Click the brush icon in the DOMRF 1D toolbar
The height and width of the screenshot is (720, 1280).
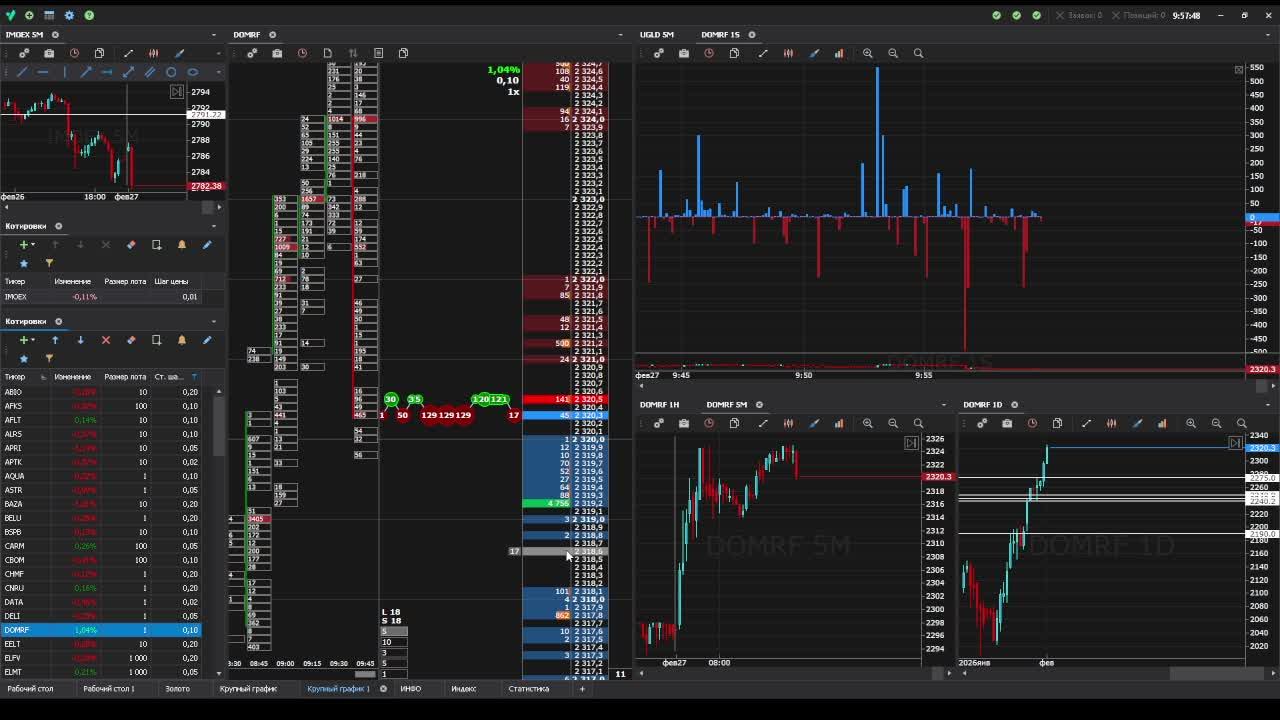coord(1137,423)
